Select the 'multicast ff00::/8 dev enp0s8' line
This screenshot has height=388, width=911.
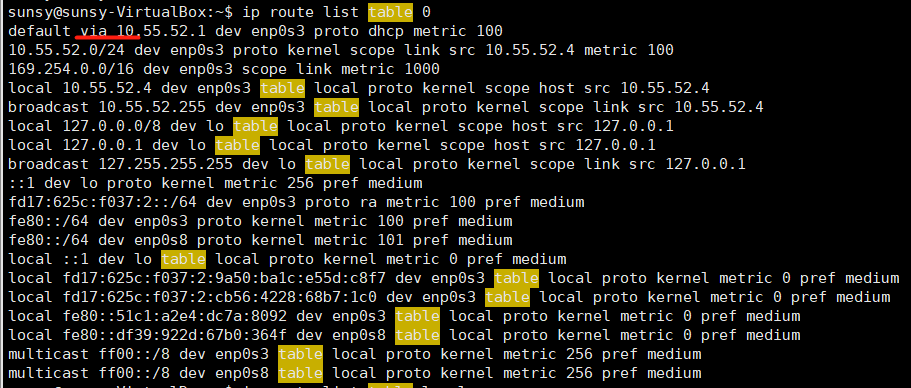pyautogui.click(x=355, y=373)
